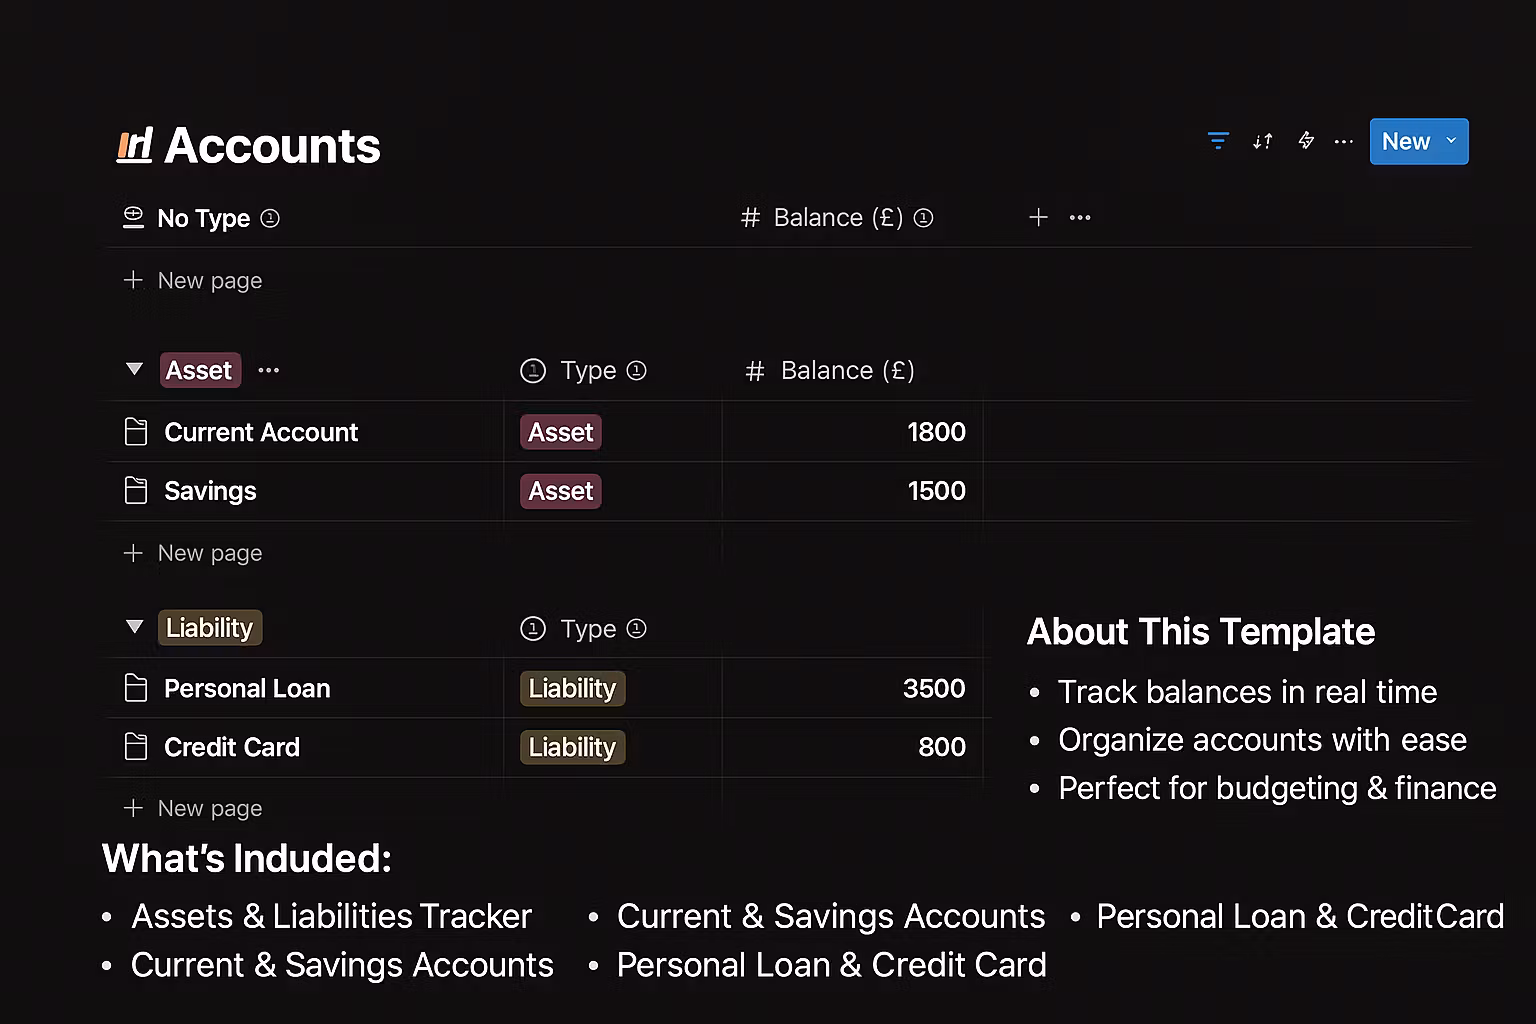The height and width of the screenshot is (1024, 1536).
Task: Open the dropdown arrow on New button
Action: click(x=1451, y=141)
